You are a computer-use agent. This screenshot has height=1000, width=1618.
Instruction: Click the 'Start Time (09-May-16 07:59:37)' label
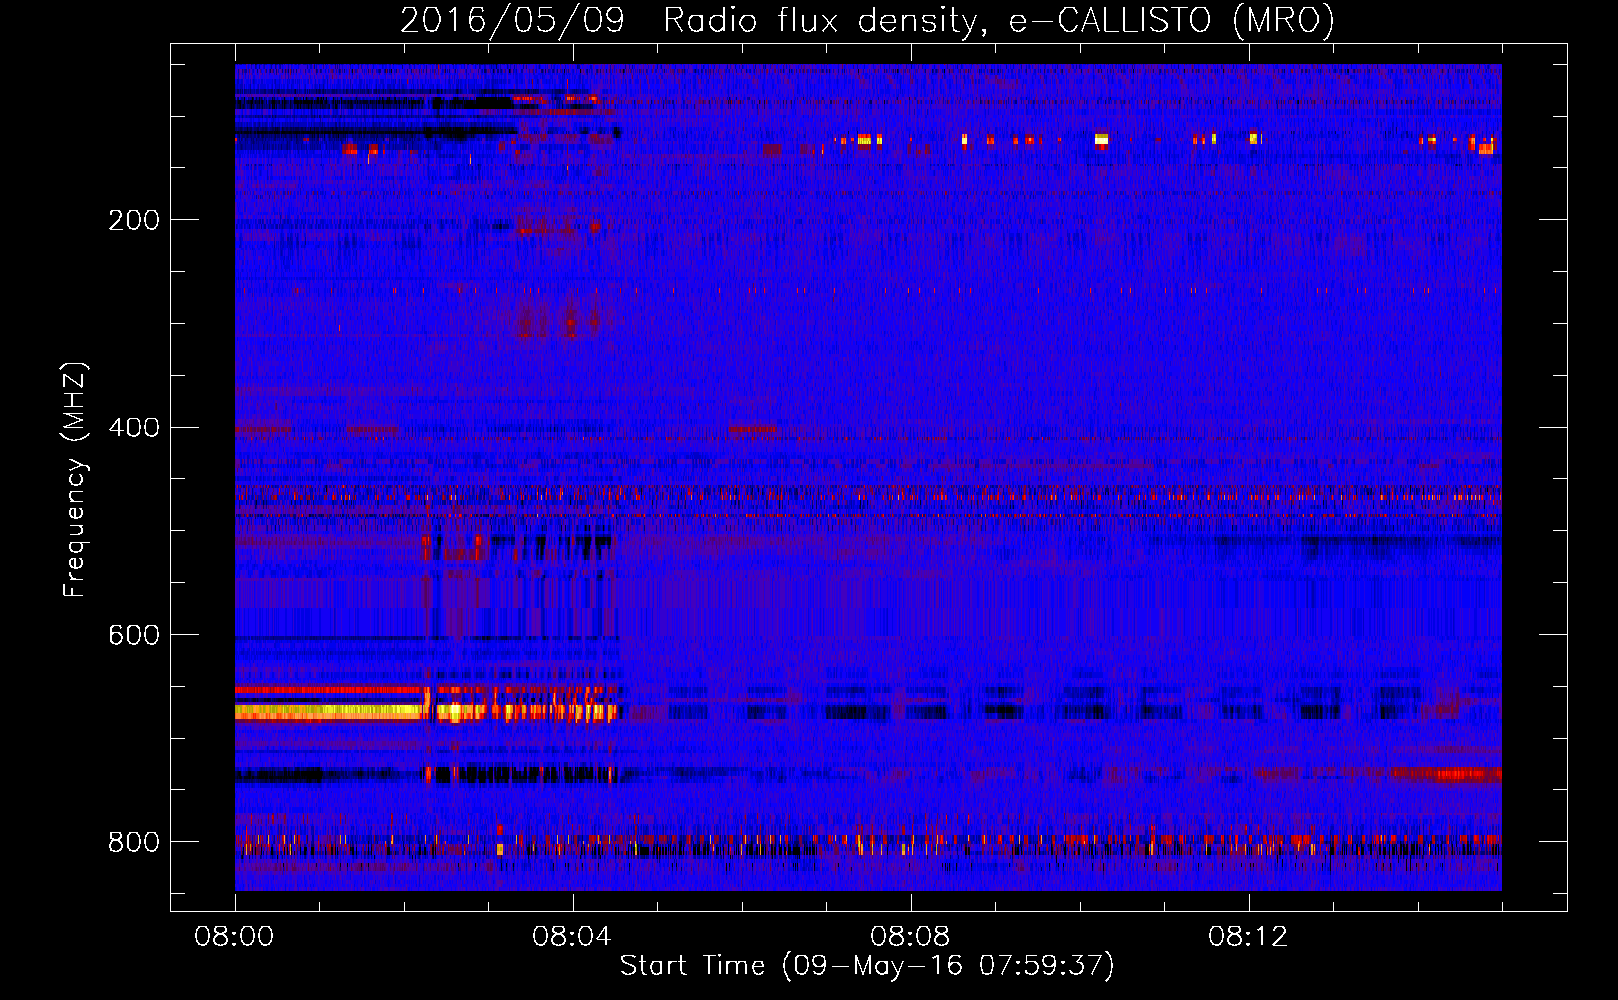(867, 966)
